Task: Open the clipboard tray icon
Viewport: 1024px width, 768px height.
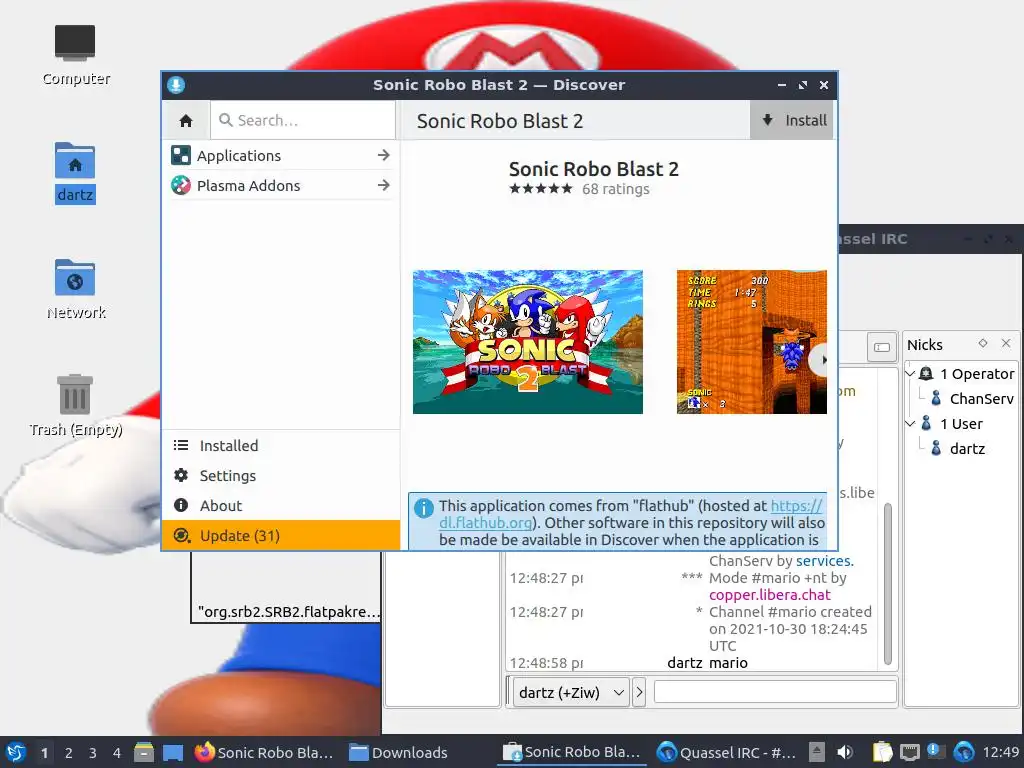Action: [x=882, y=752]
